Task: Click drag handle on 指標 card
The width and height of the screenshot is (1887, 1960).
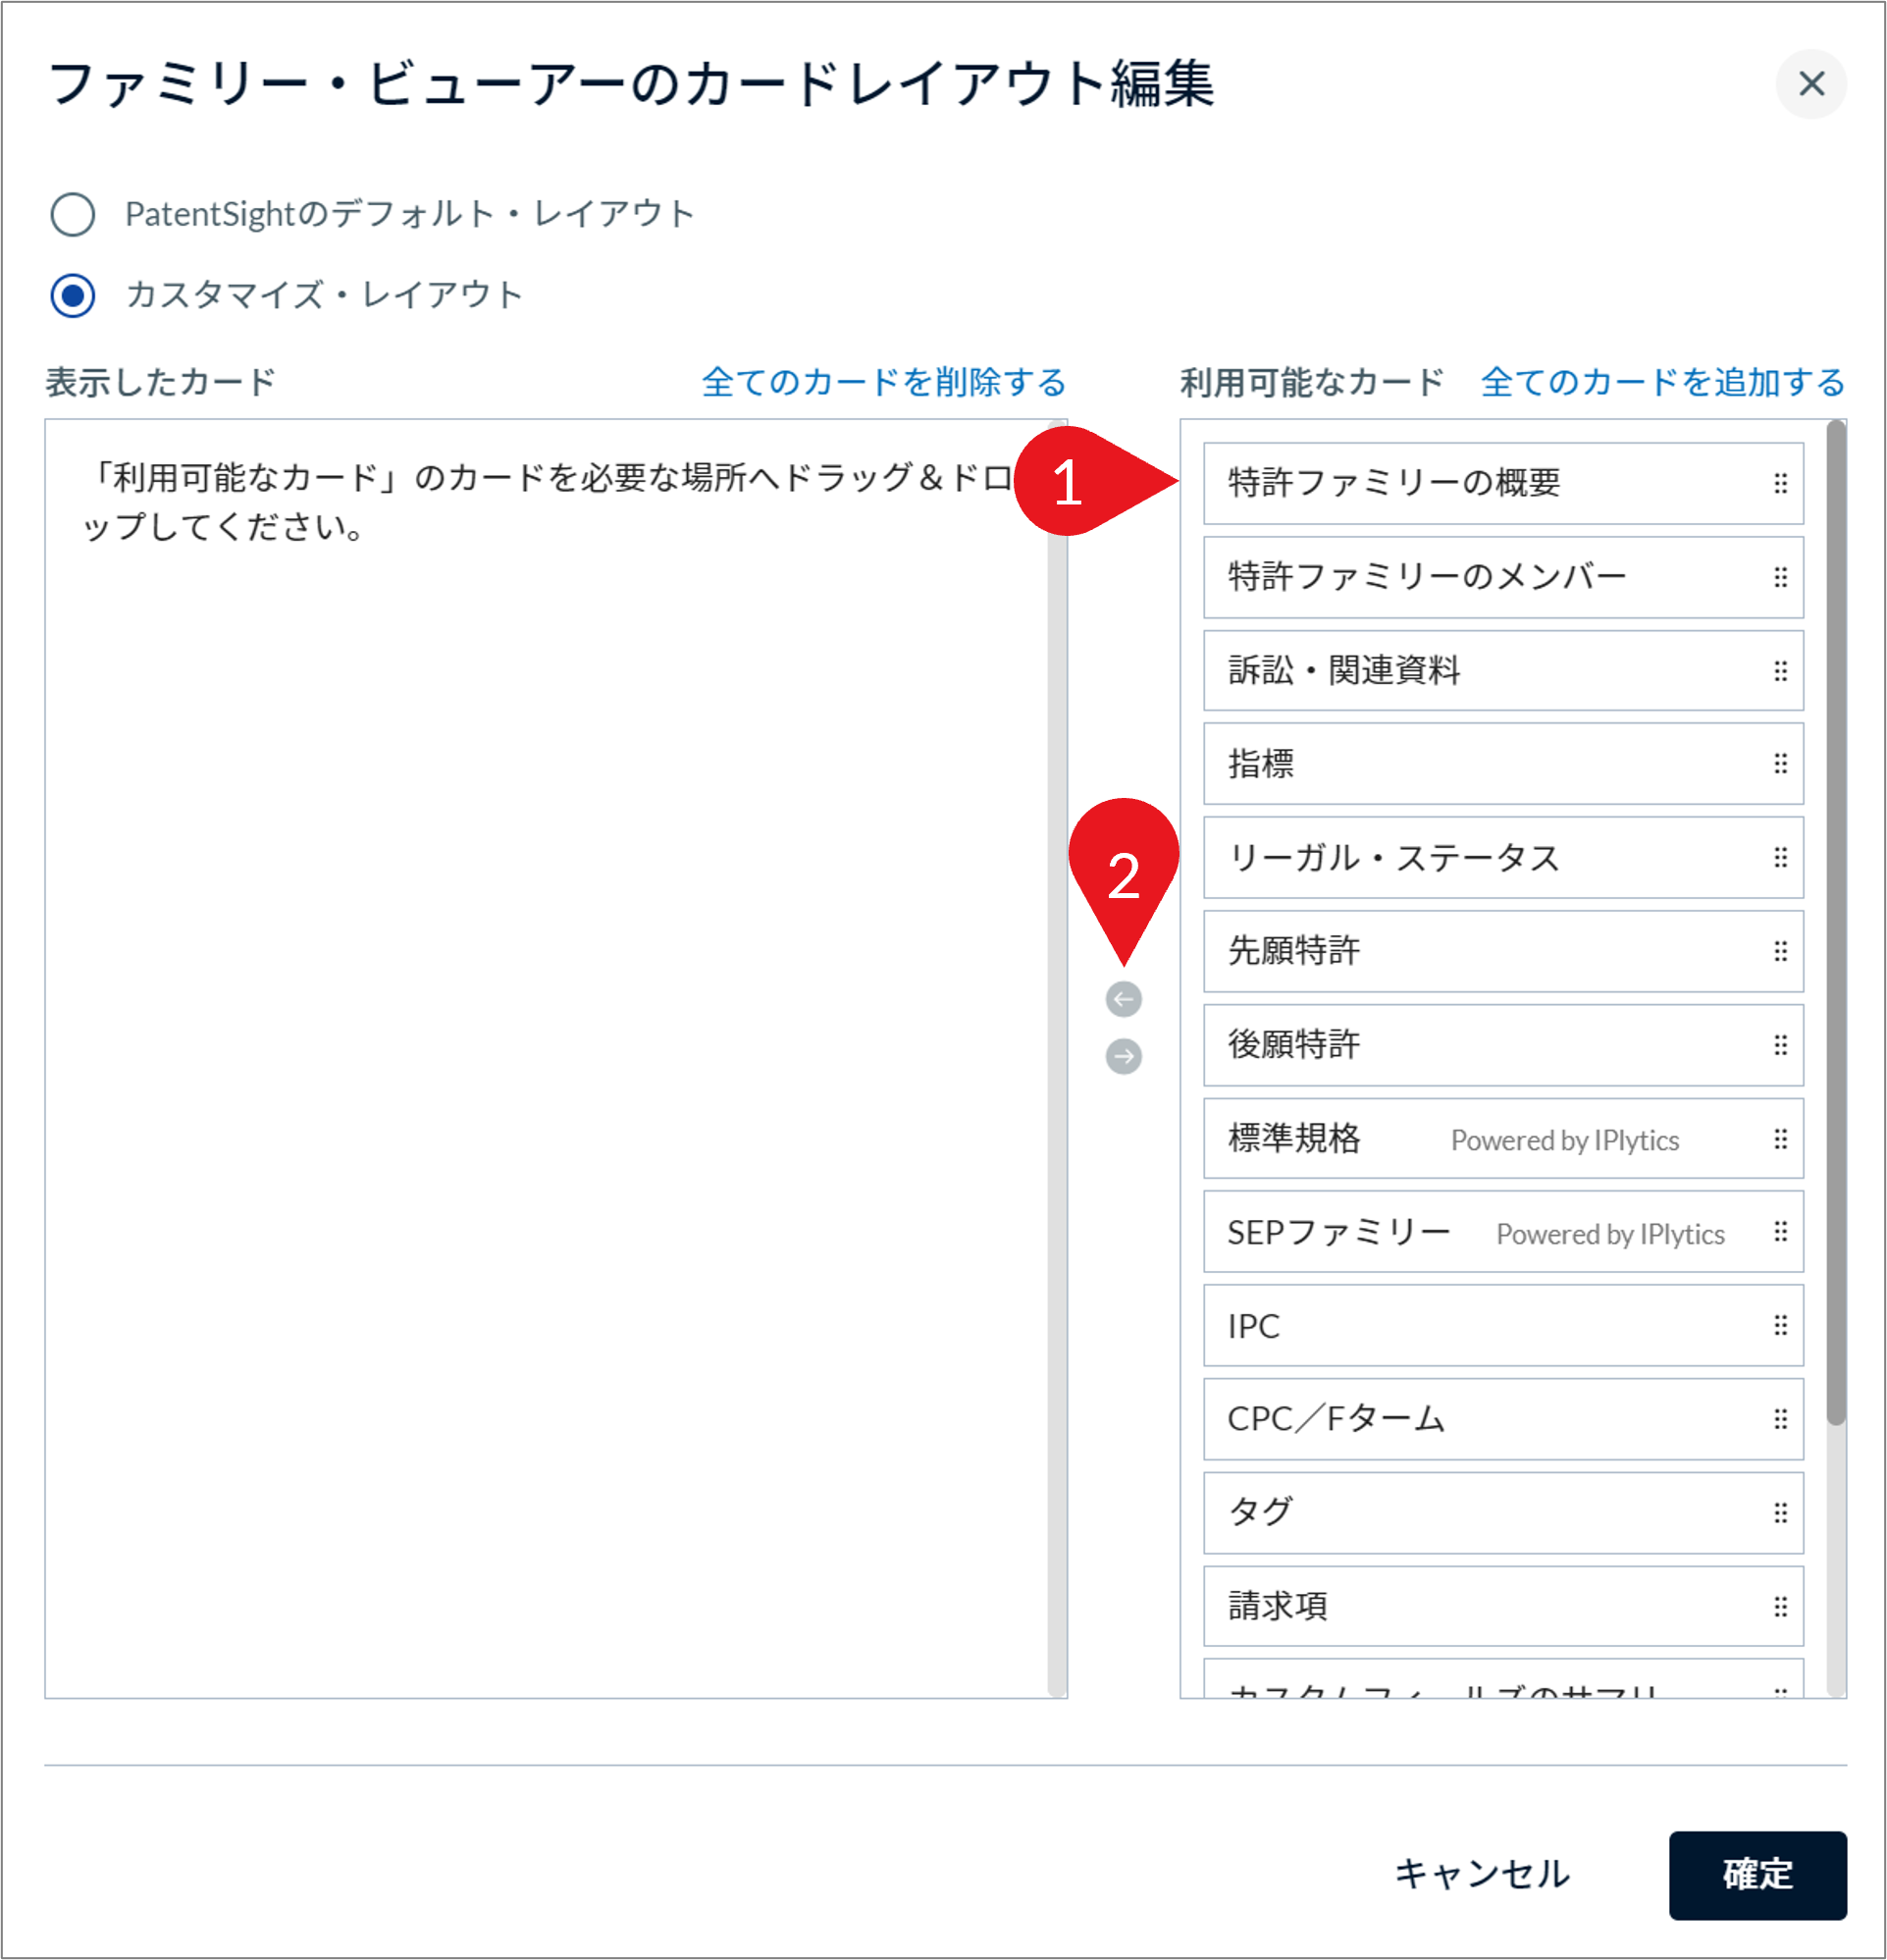Action: pos(1780,764)
